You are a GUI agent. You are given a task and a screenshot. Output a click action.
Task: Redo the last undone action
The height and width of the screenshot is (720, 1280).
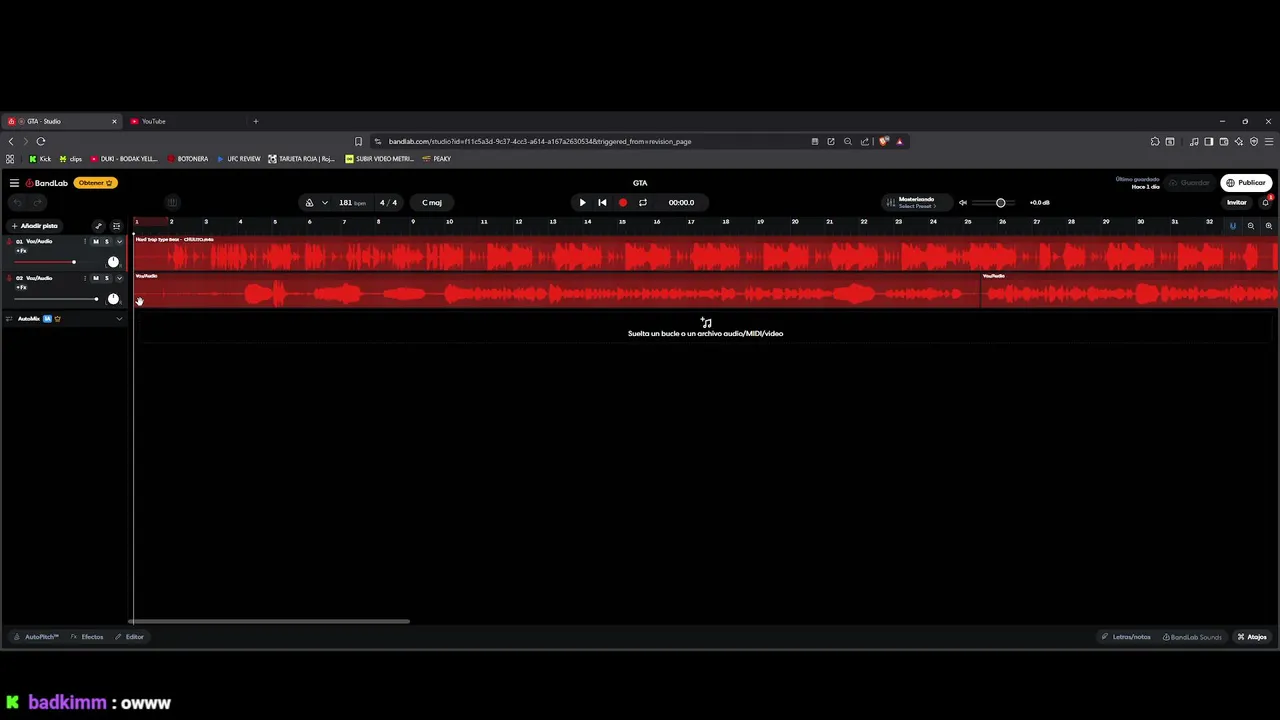coord(38,202)
